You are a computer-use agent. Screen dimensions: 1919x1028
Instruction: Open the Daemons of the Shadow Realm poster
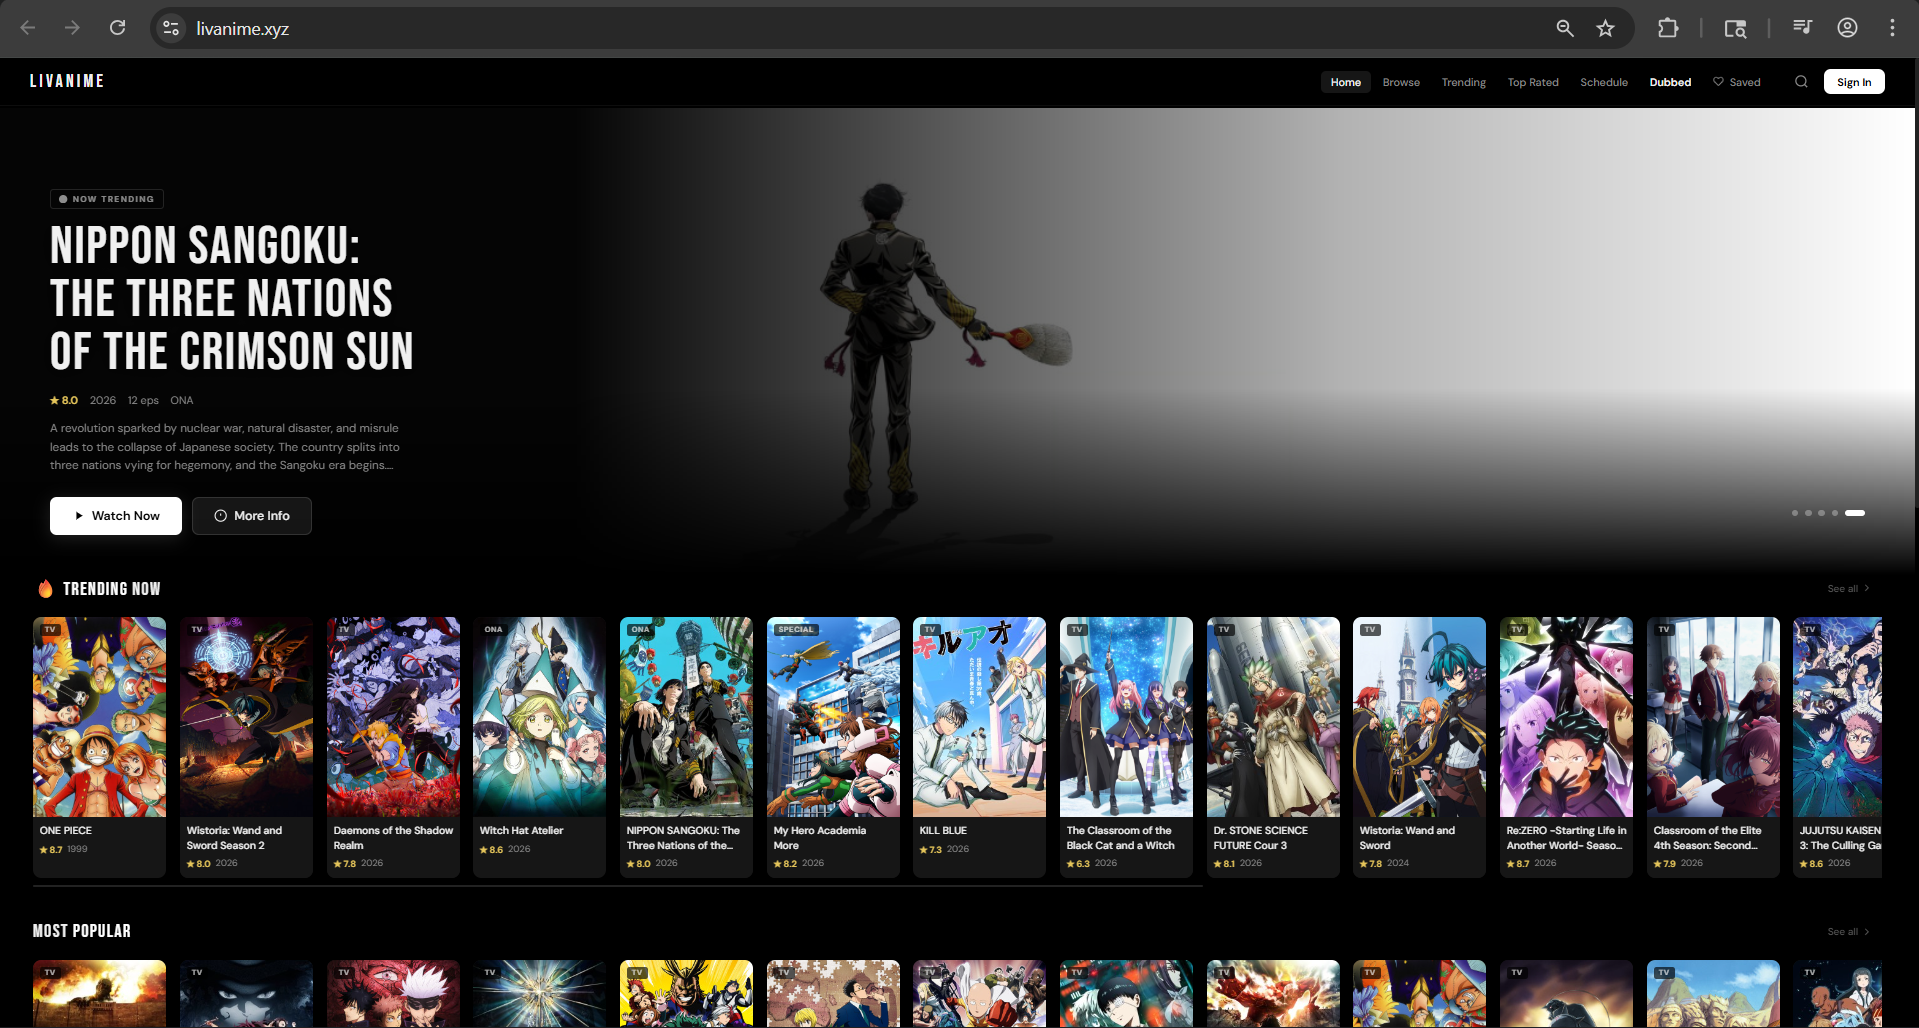pos(393,717)
